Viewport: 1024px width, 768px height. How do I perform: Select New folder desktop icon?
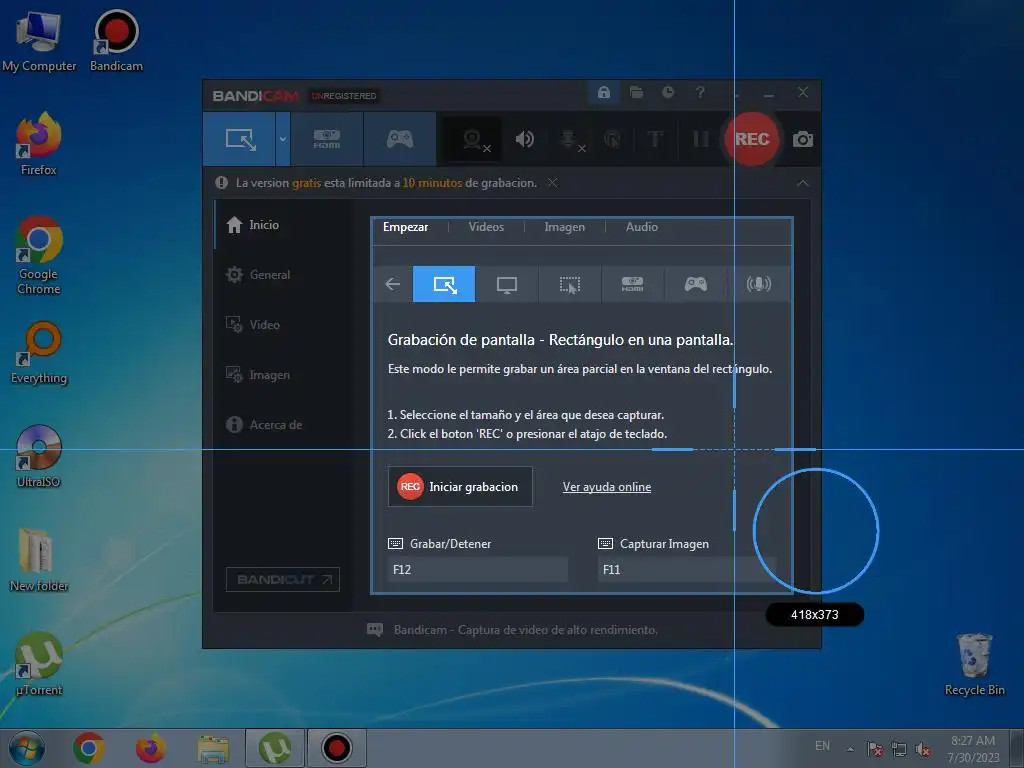point(39,560)
